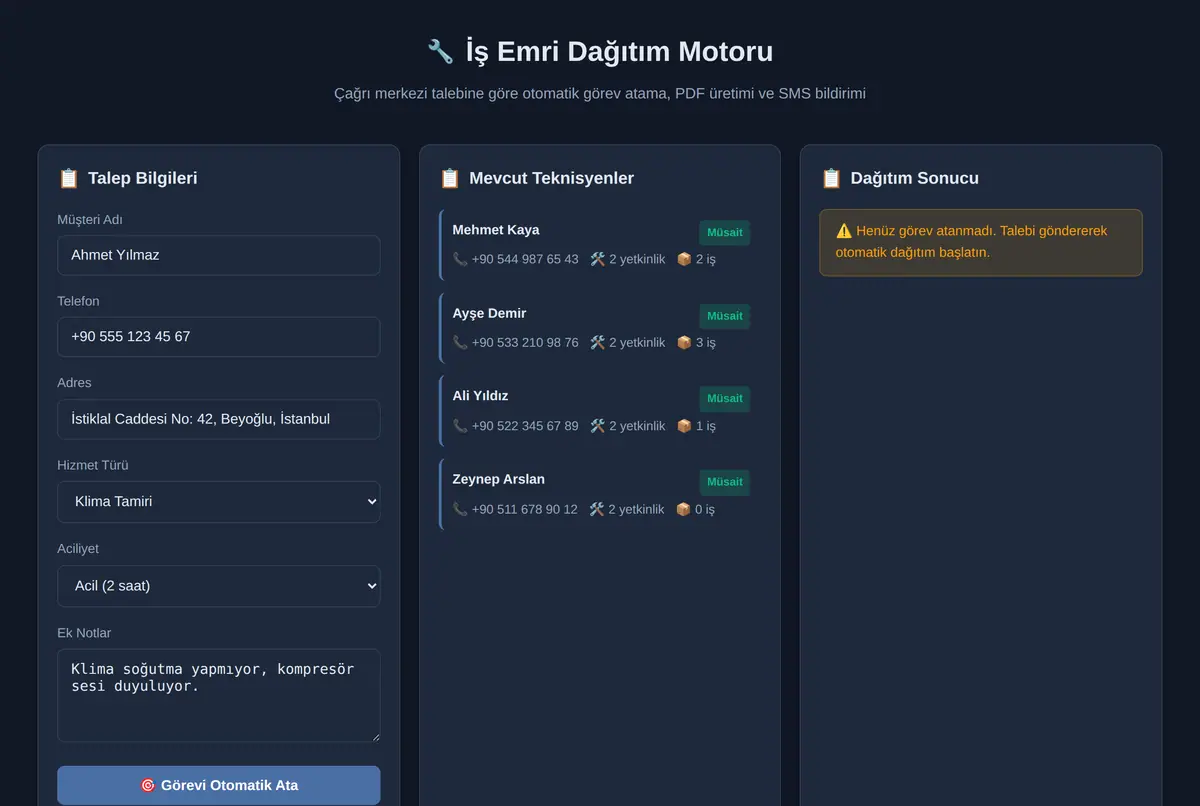Click the tools icon in Ali Yıldız's card
1200x806 pixels.
(x=598, y=426)
